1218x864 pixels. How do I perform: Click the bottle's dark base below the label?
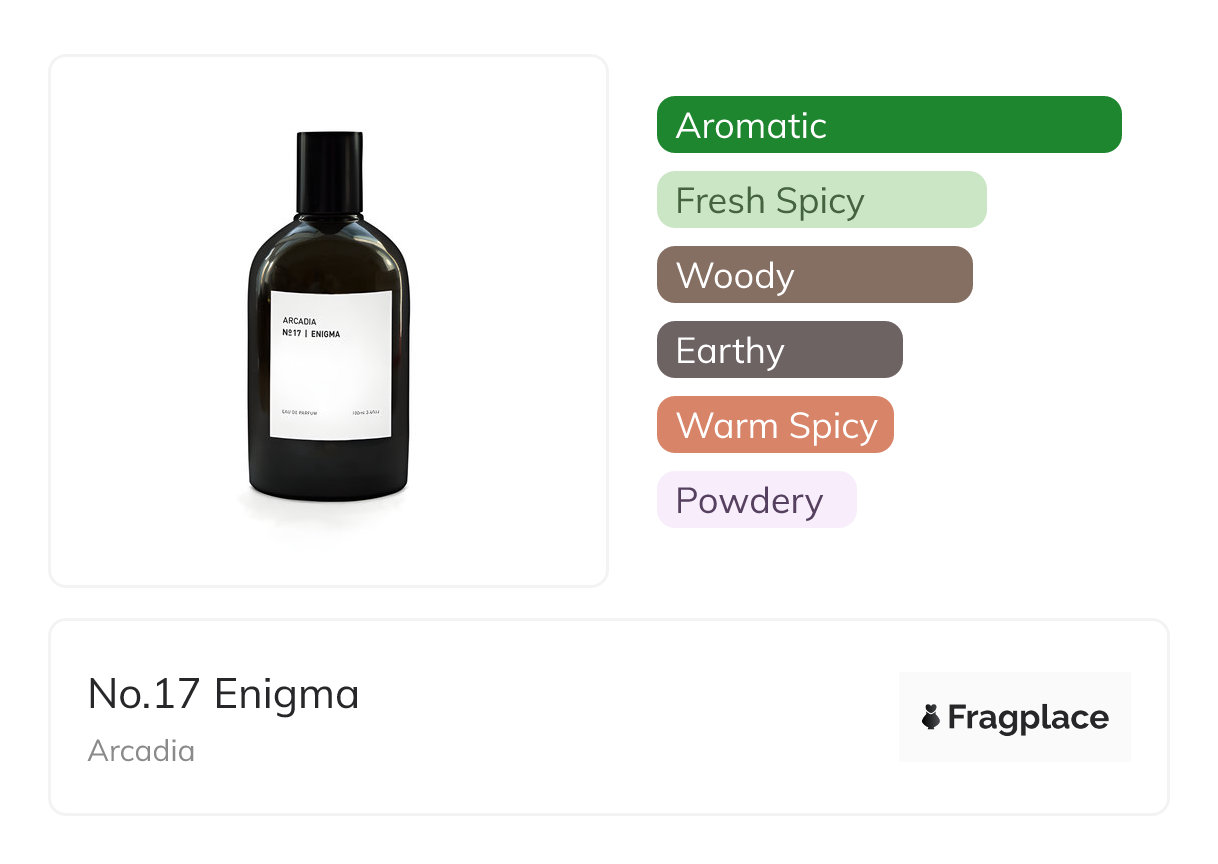click(329, 470)
